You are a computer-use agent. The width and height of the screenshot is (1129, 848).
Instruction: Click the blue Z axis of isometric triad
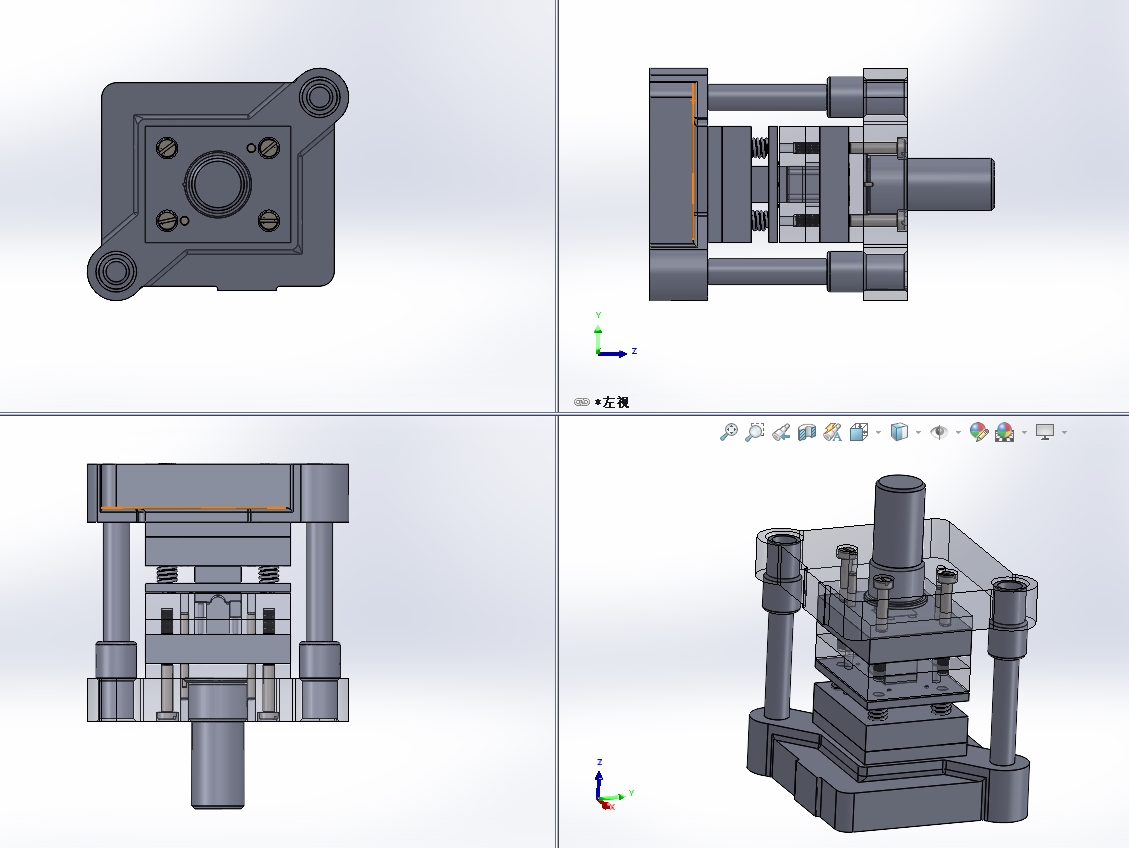tap(599, 784)
